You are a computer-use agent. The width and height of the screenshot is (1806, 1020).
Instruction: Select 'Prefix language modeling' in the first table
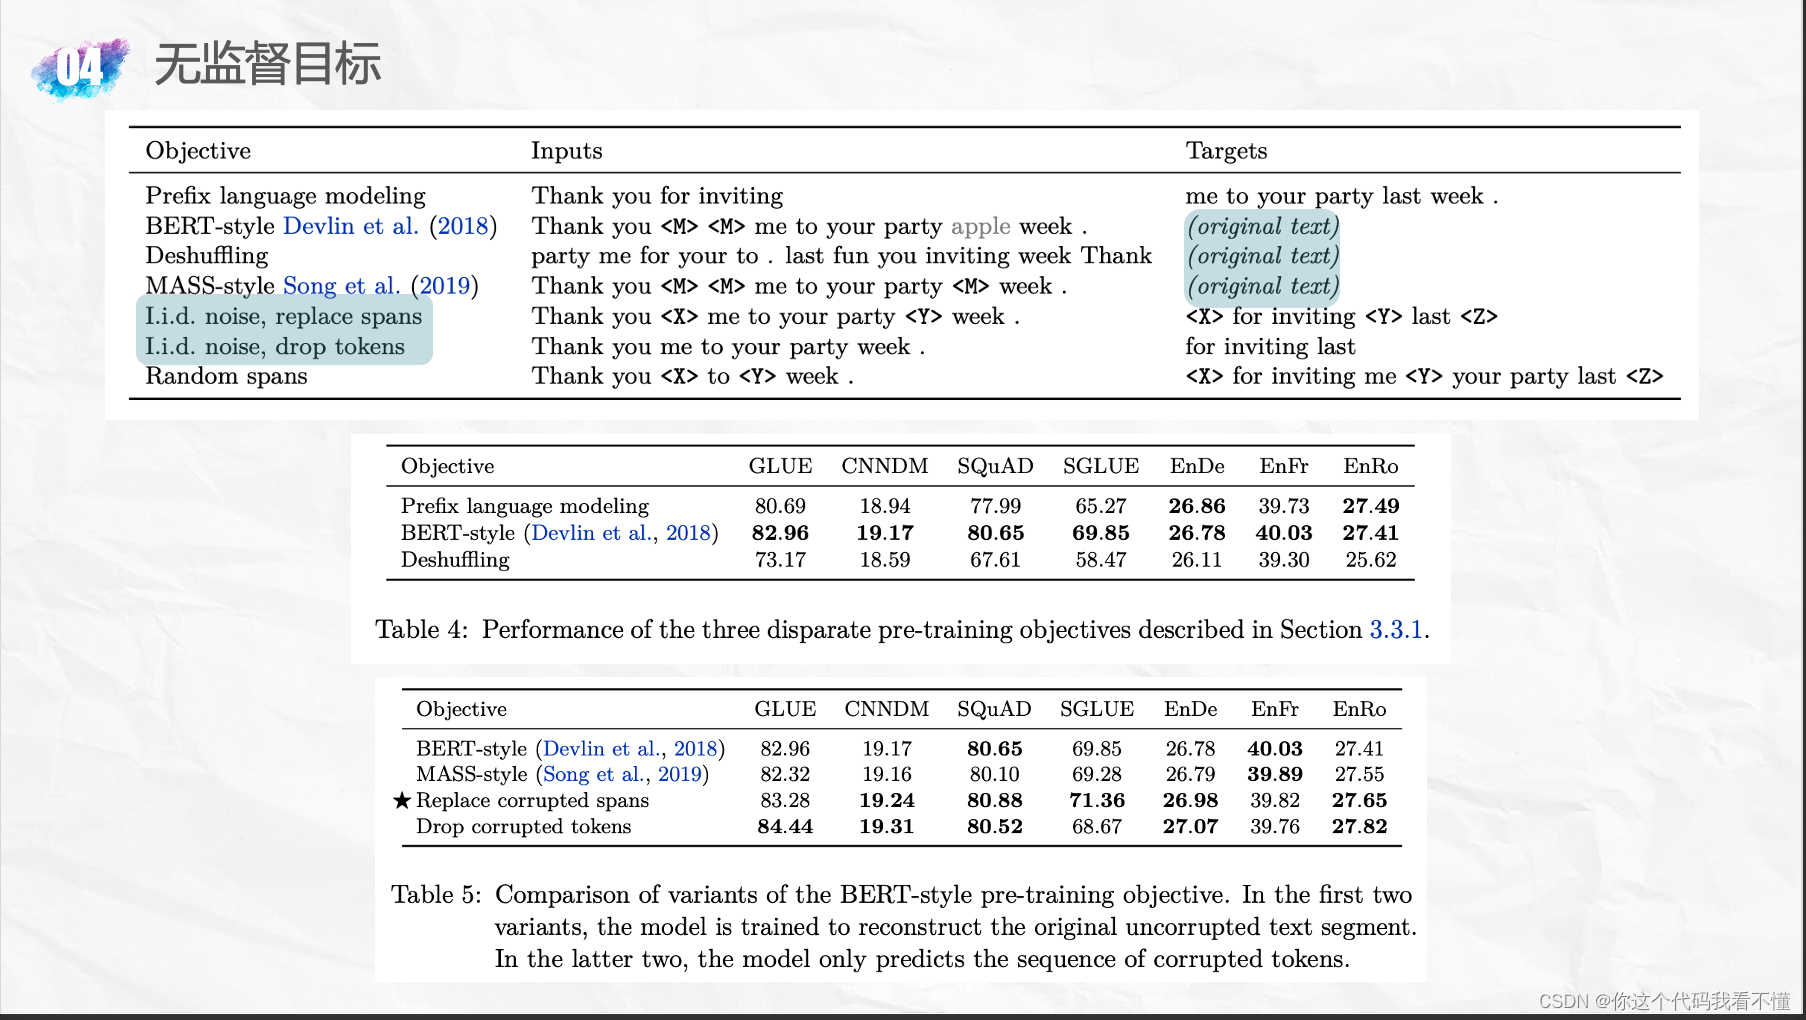(286, 196)
